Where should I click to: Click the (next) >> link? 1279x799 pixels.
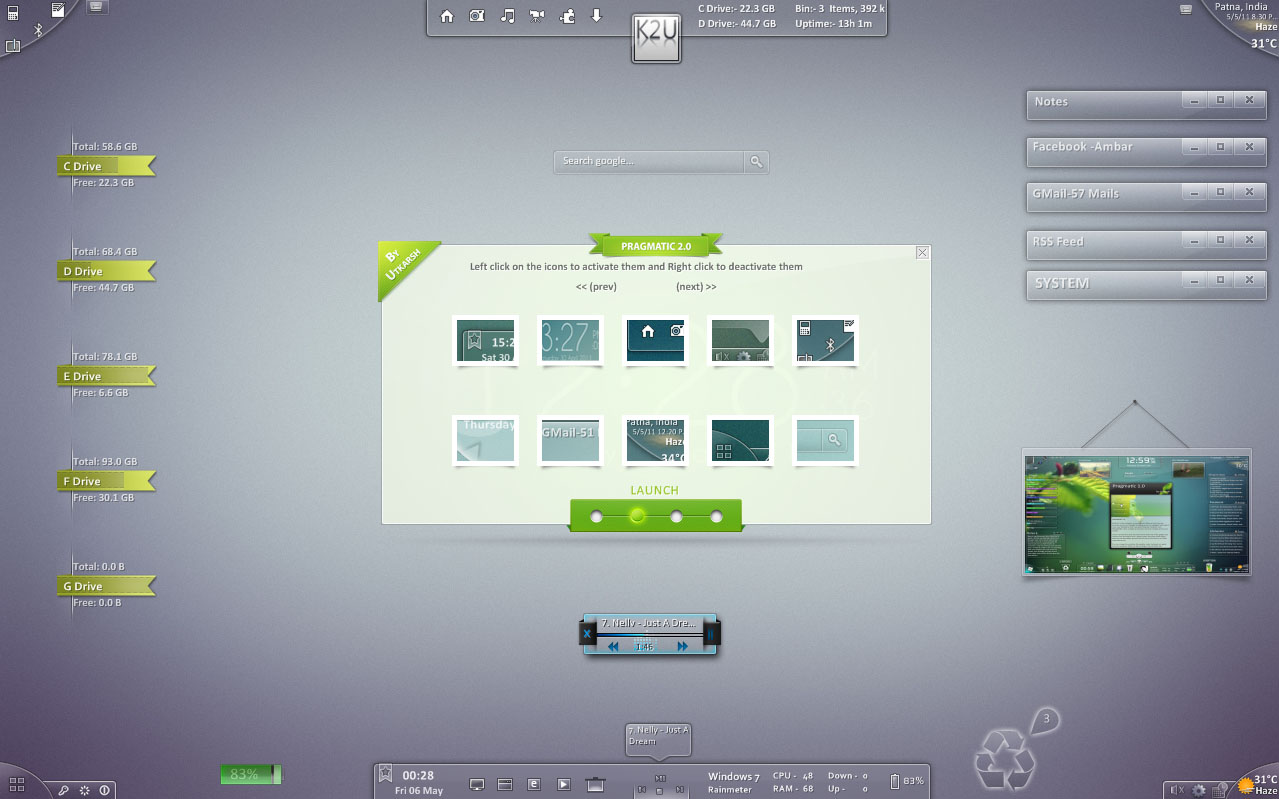pos(696,287)
